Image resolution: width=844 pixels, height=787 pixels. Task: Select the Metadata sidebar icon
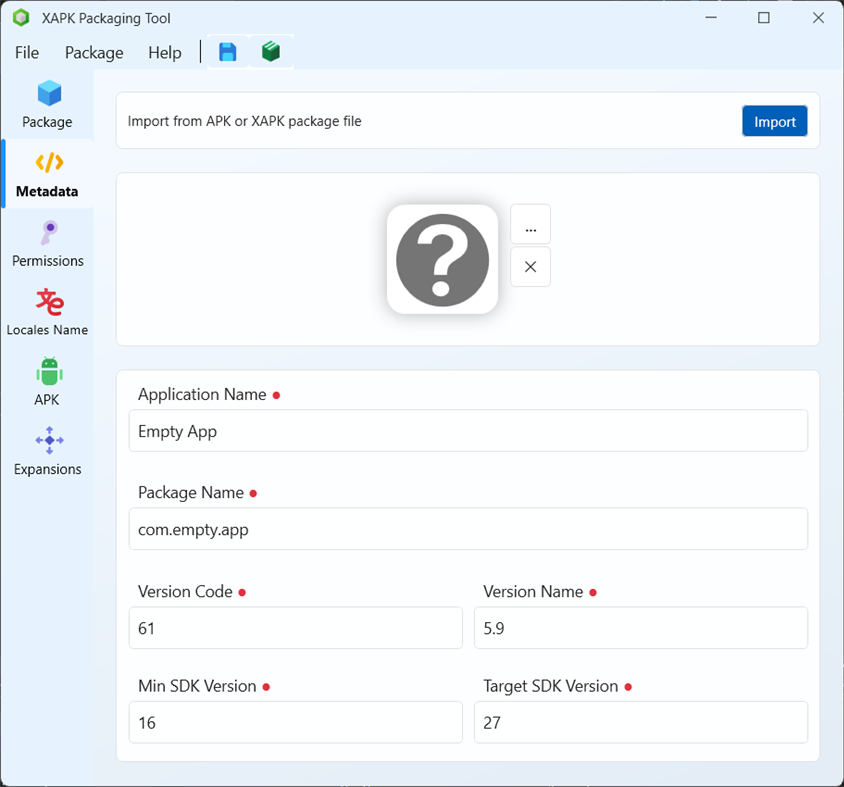point(47,173)
